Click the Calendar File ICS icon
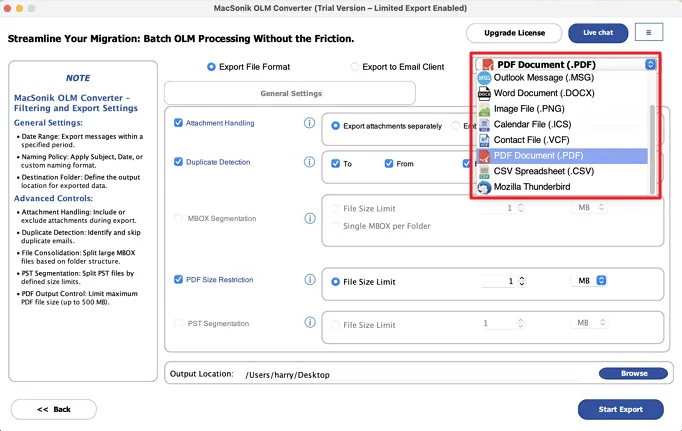The image size is (682, 431). click(484, 125)
